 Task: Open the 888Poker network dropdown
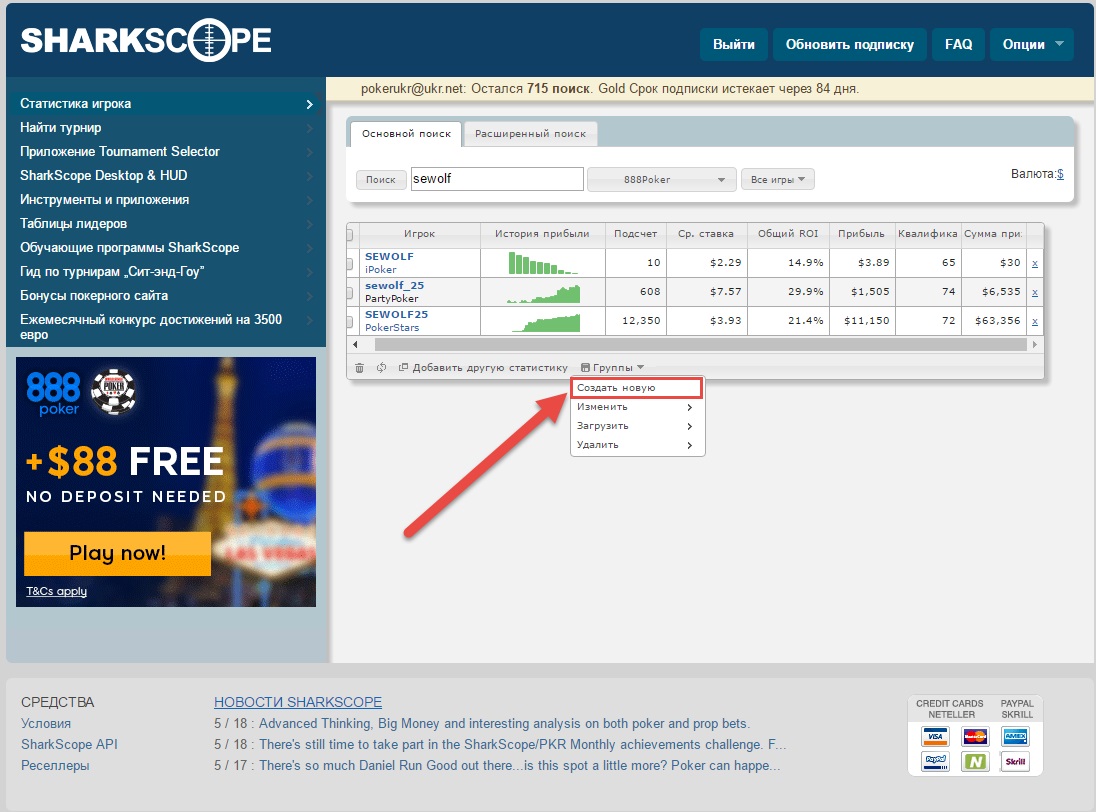click(661, 180)
